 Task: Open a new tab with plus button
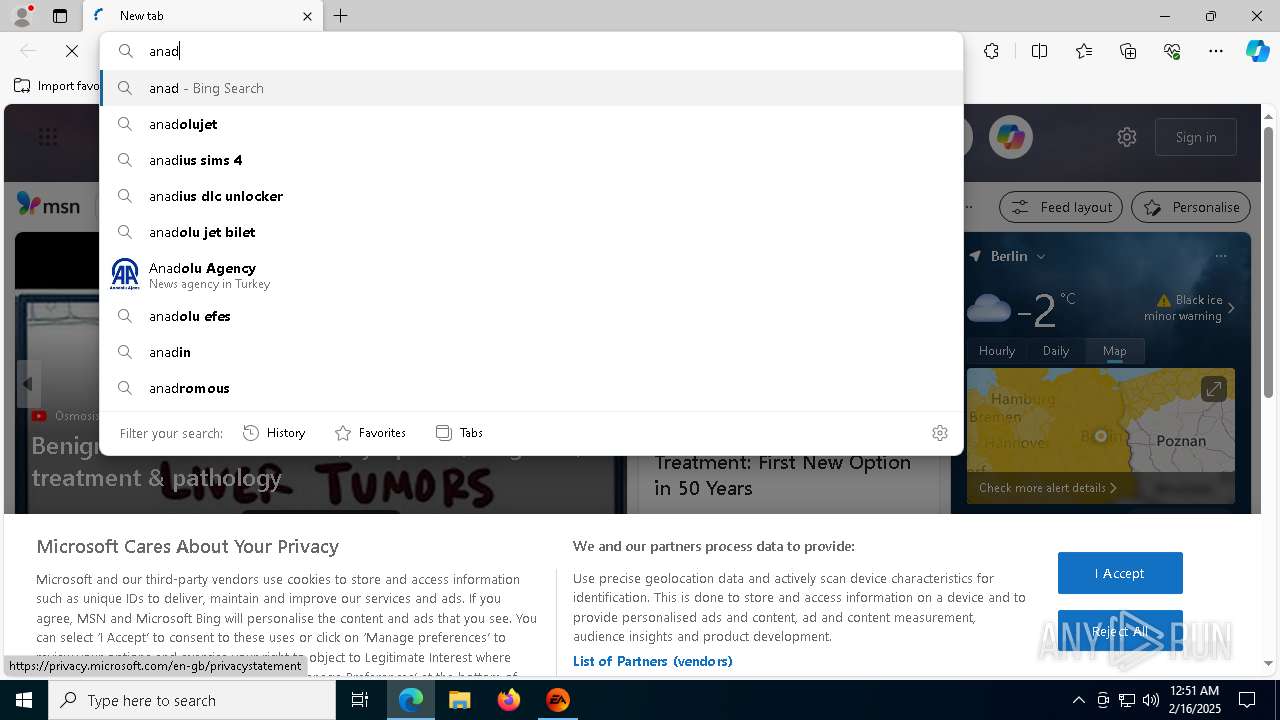click(341, 16)
